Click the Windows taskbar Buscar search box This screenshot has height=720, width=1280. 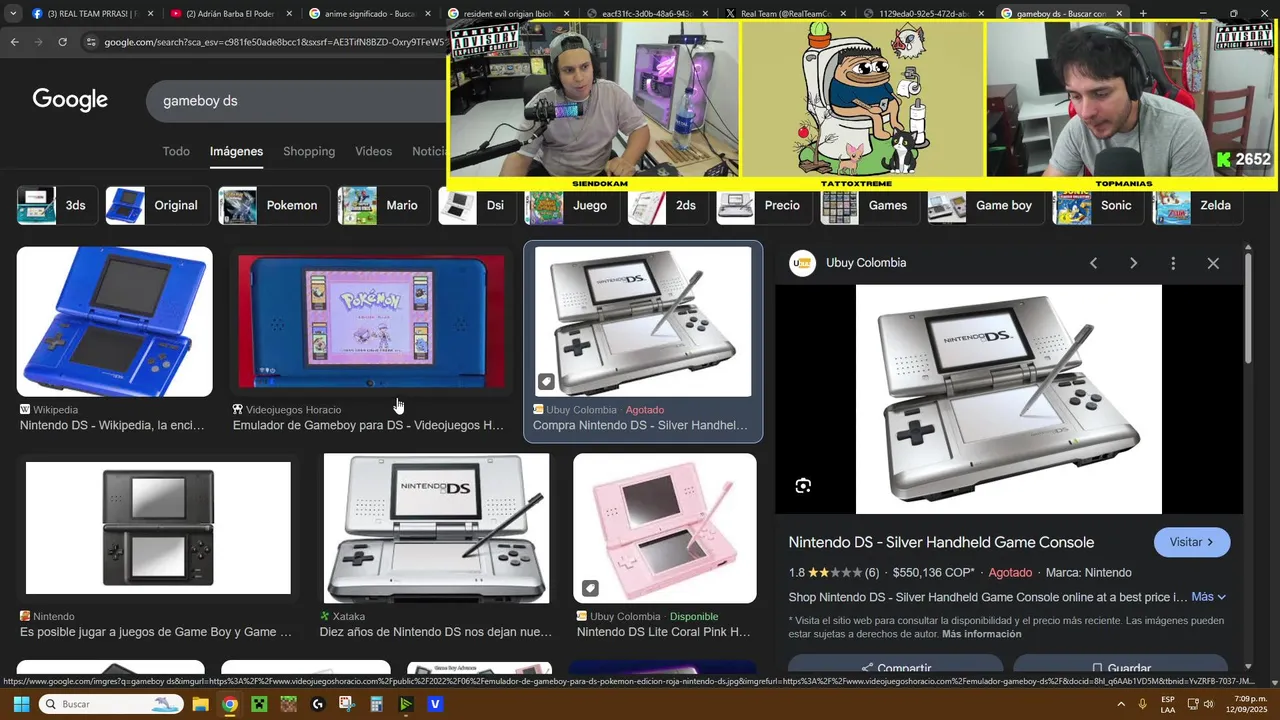tap(113, 704)
